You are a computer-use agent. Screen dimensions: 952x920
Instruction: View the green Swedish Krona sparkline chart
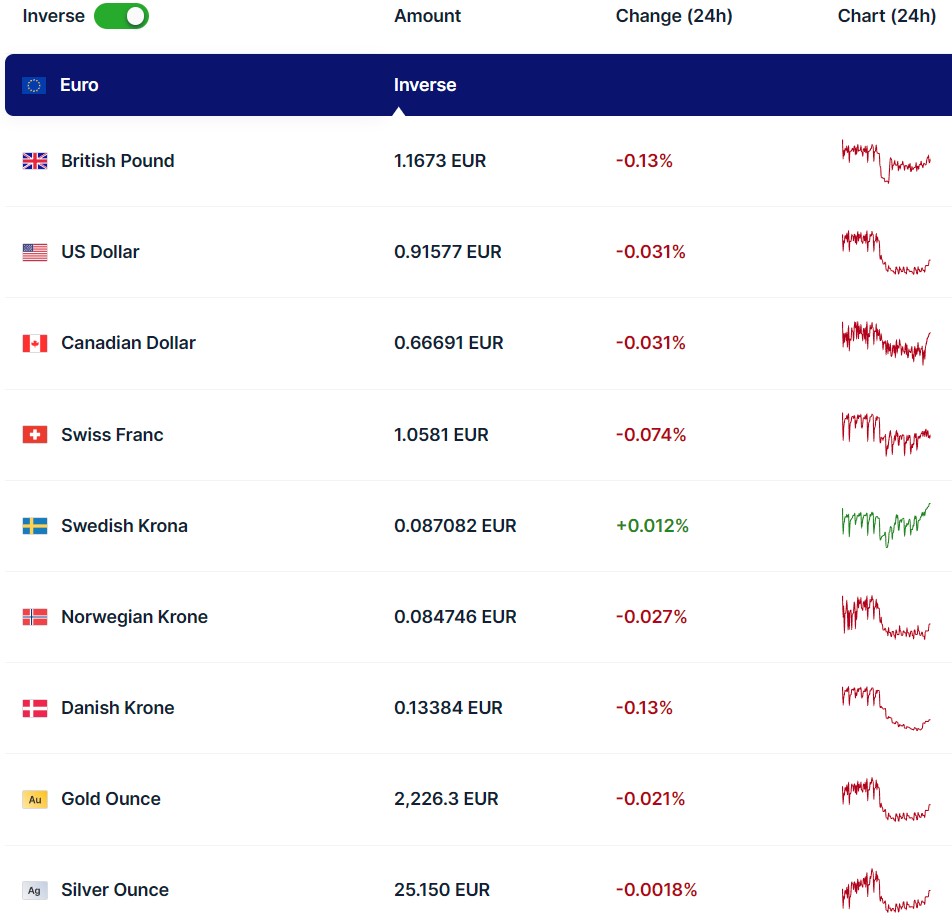[886, 525]
